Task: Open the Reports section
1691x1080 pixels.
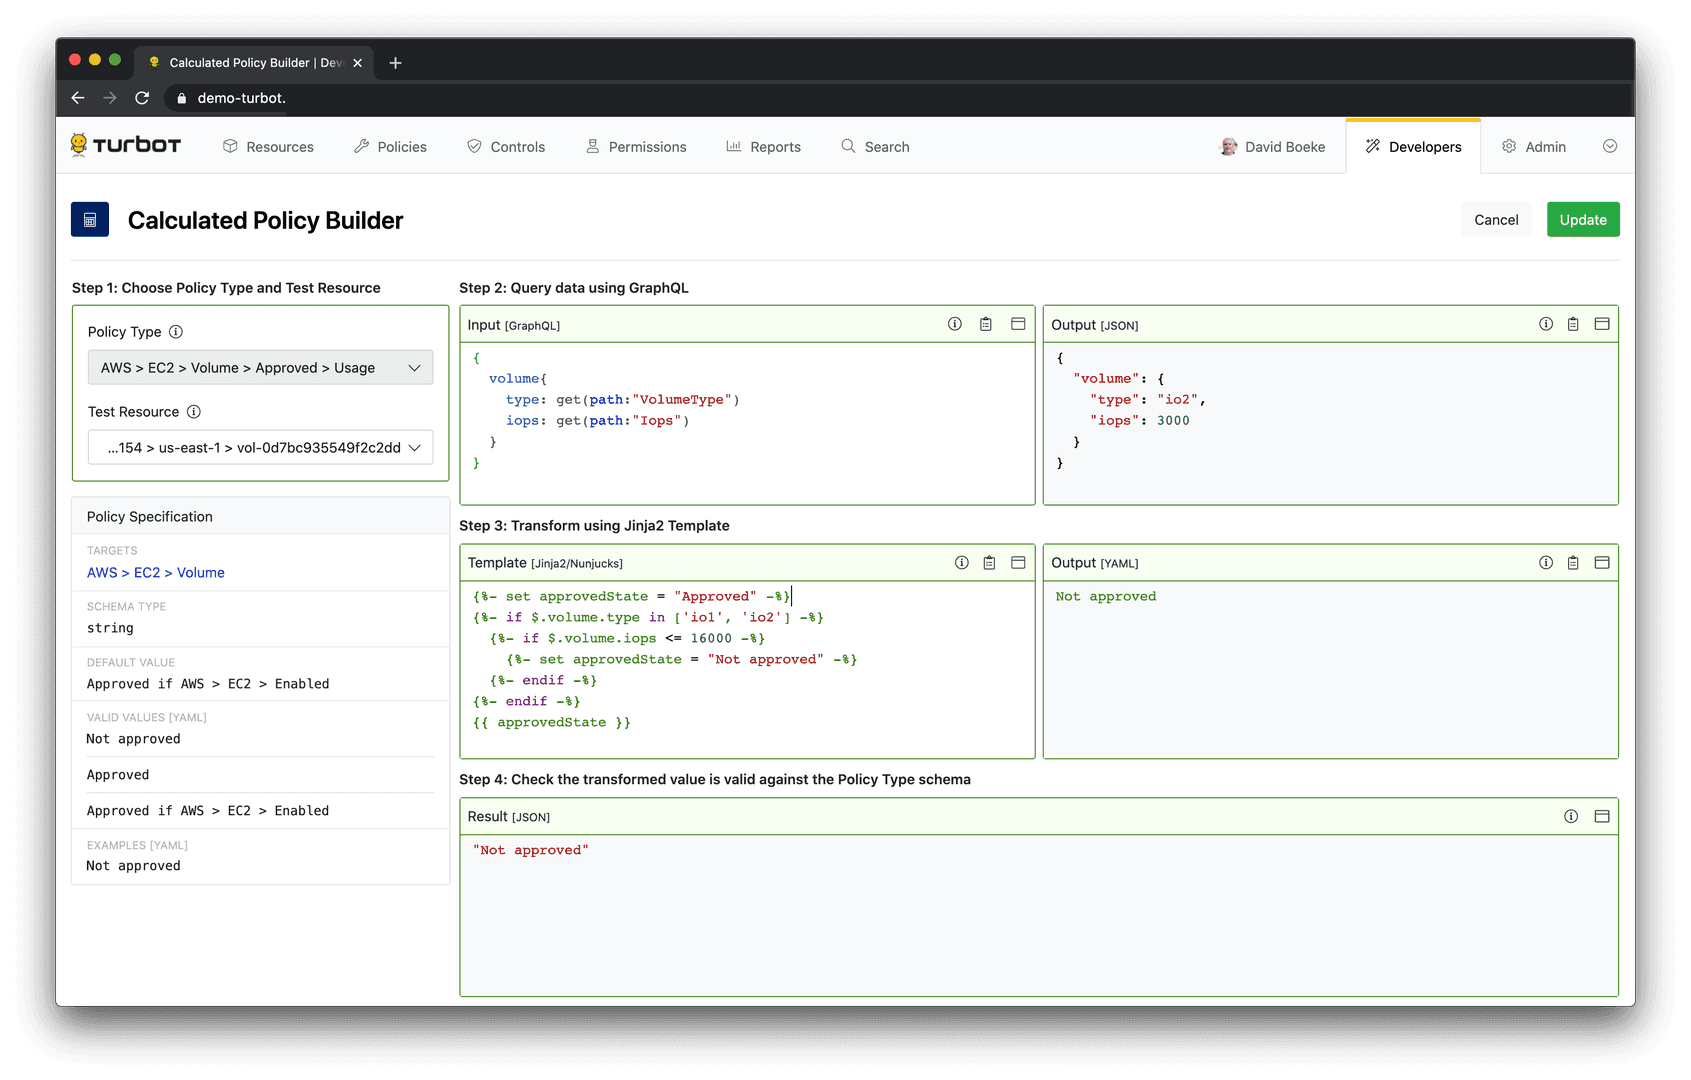Action: pyautogui.click(x=763, y=147)
